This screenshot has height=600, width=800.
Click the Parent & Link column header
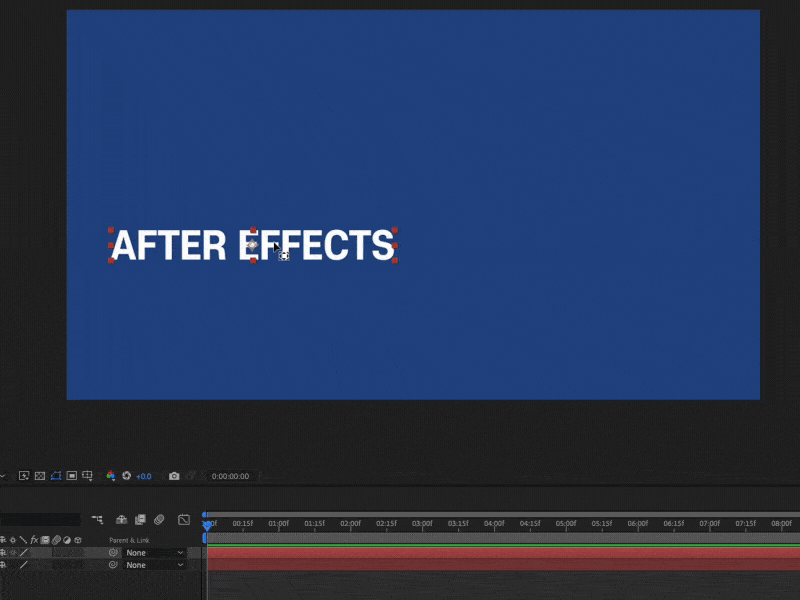[x=129, y=540]
